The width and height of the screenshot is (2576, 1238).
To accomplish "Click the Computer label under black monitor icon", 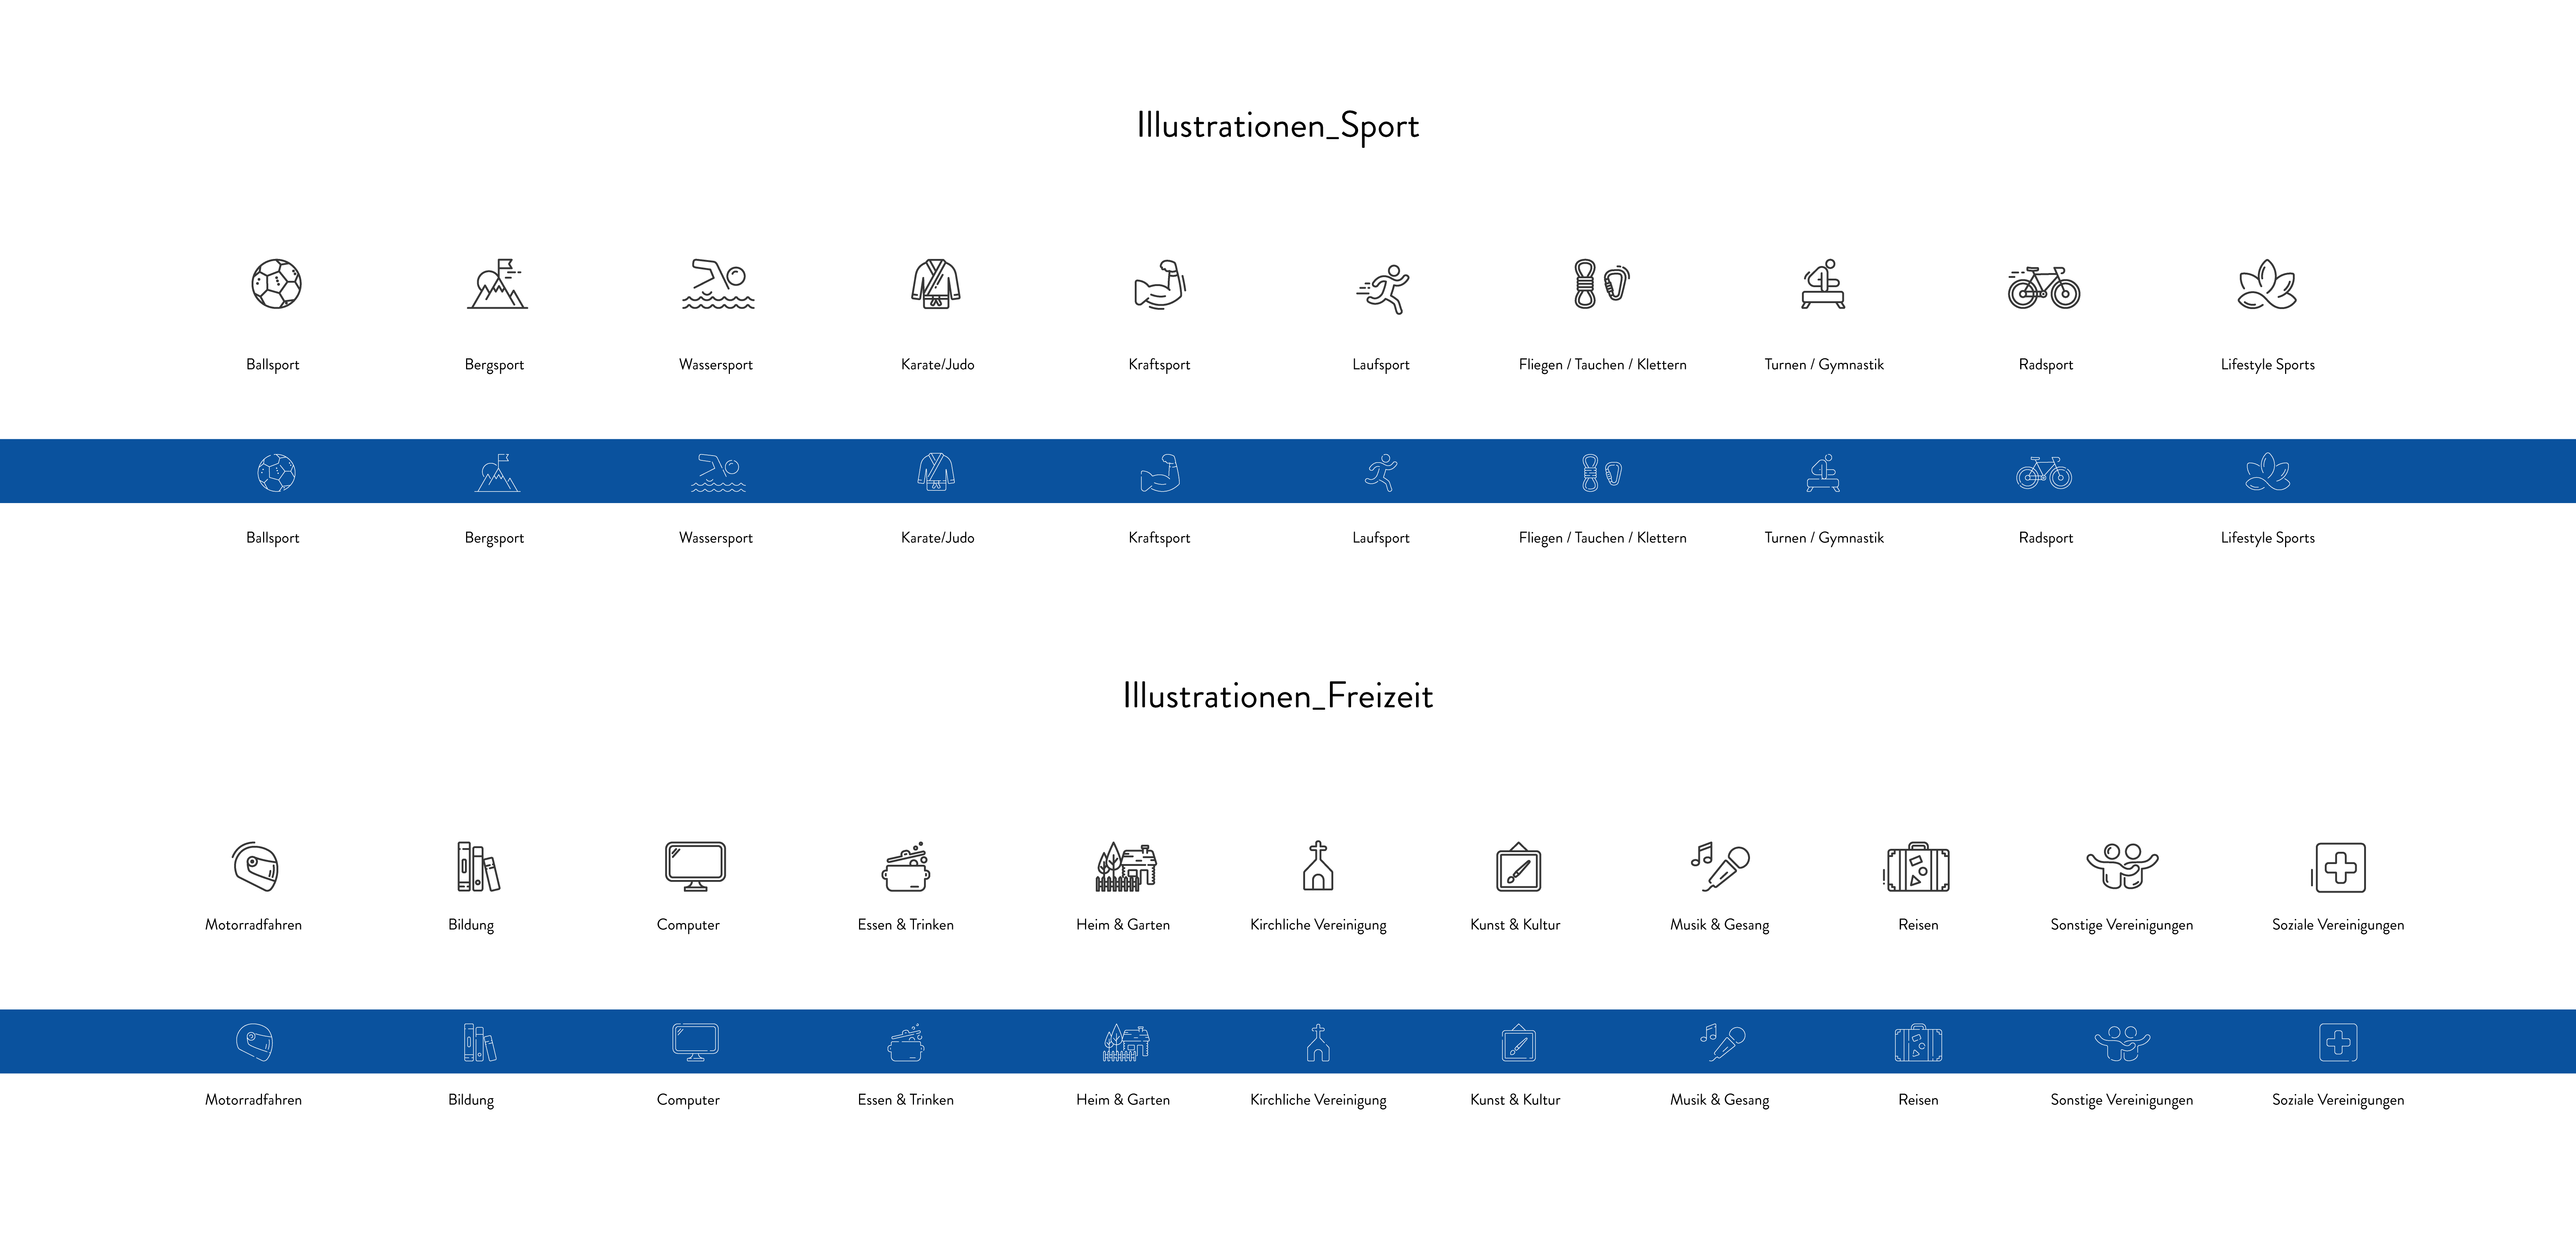I will point(688,925).
